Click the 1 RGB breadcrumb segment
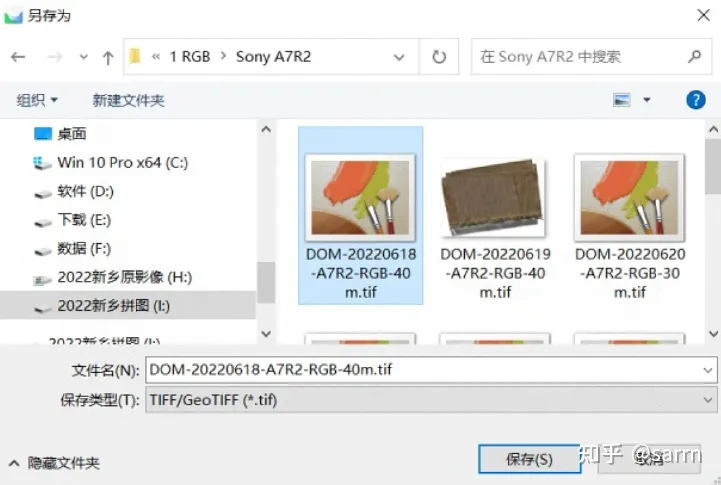This screenshot has width=721, height=485. [x=190, y=57]
